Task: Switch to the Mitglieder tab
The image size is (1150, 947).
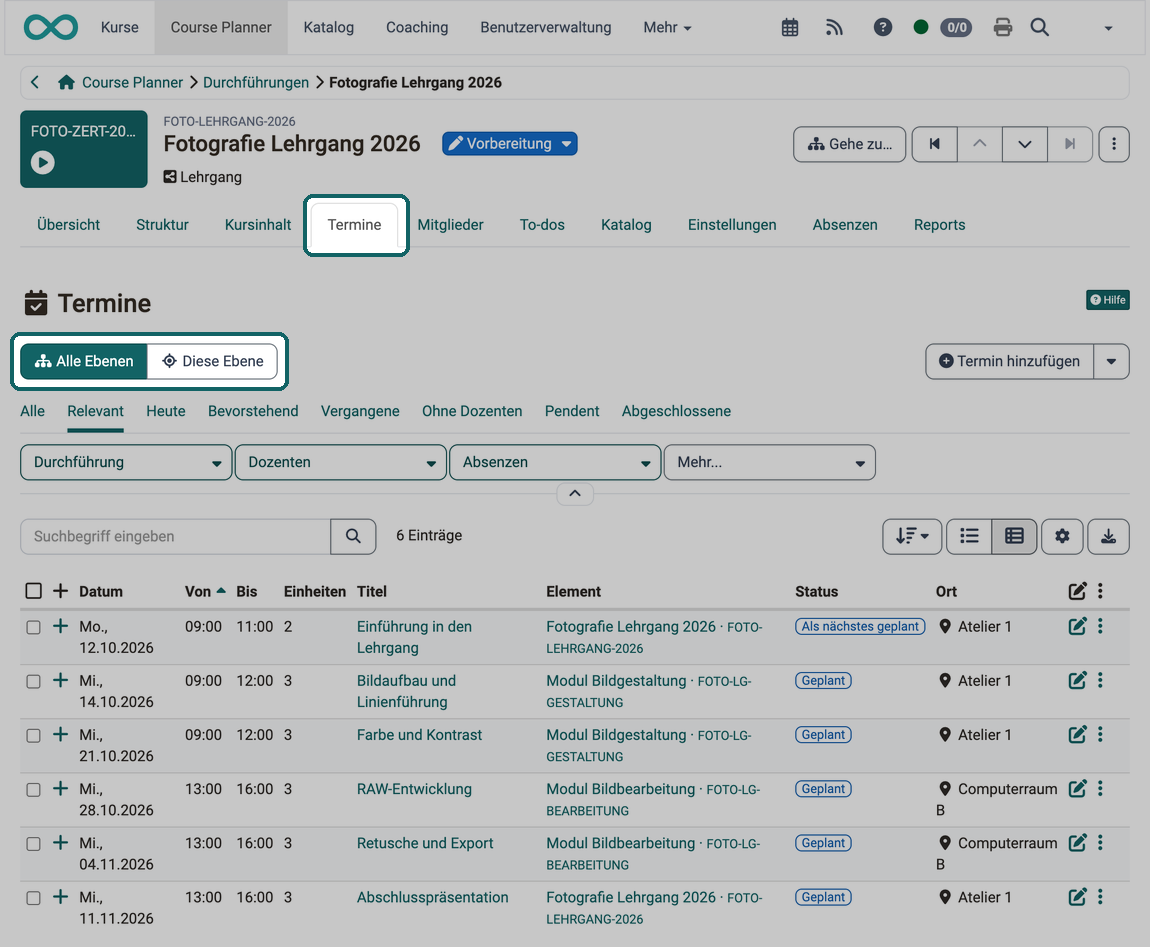Action: tap(450, 224)
